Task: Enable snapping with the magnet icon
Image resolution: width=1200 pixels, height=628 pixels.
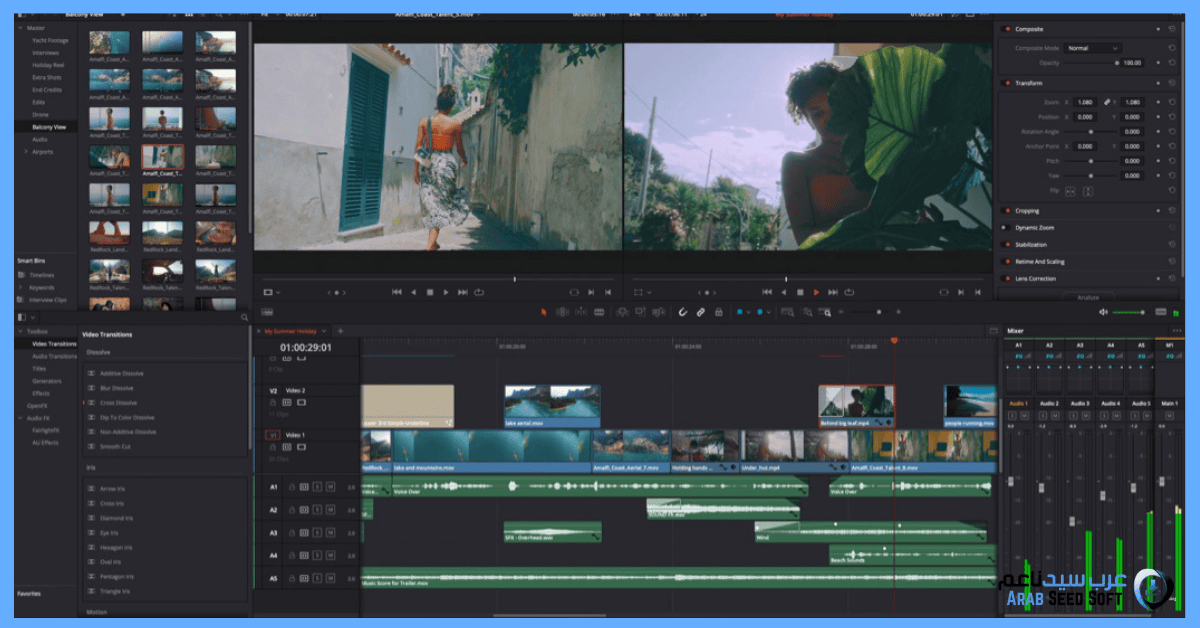Action: point(683,312)
